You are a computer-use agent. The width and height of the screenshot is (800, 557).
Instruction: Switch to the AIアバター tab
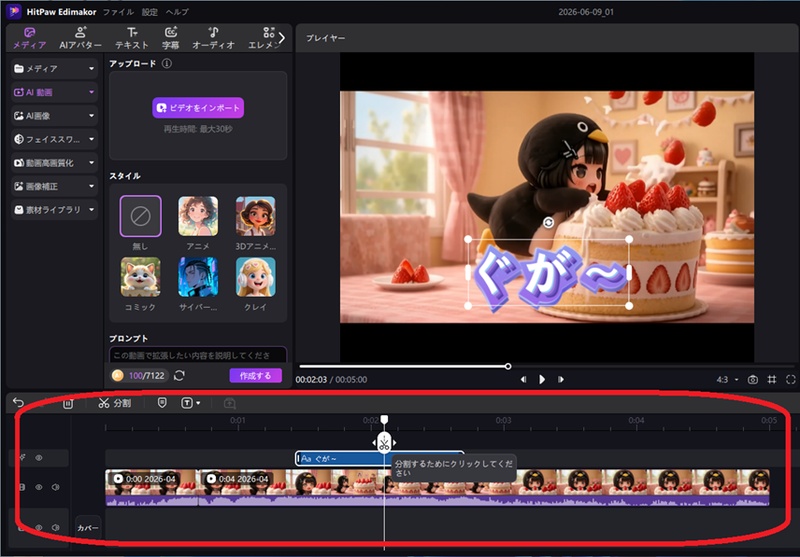(x=80, y=38)
